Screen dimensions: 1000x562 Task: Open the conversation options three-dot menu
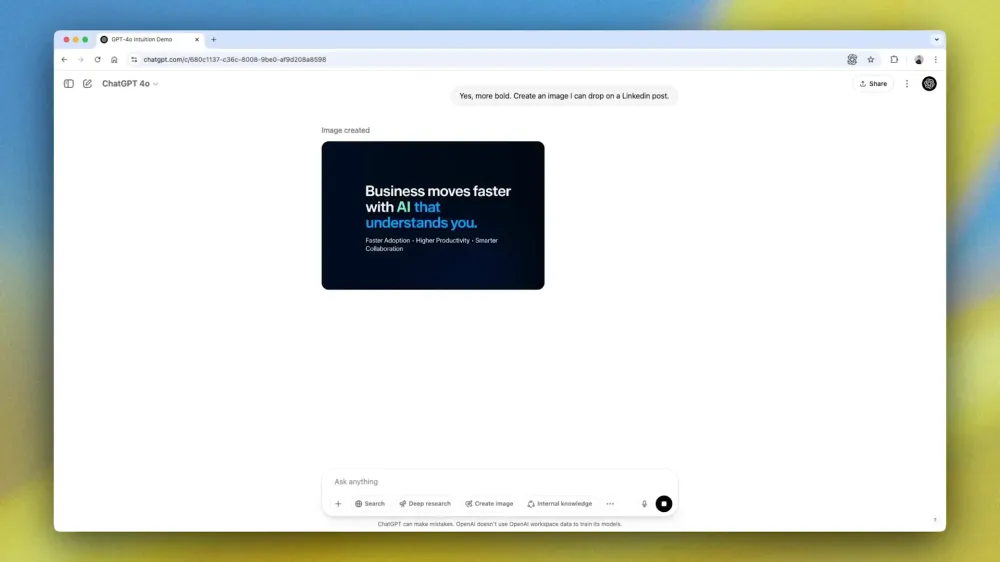[x=907, y=84]
